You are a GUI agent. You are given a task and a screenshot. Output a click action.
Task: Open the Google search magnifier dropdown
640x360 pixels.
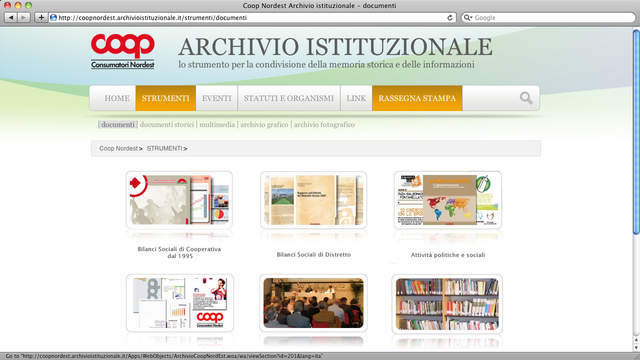pyautogui.click(x=468, y=18)
